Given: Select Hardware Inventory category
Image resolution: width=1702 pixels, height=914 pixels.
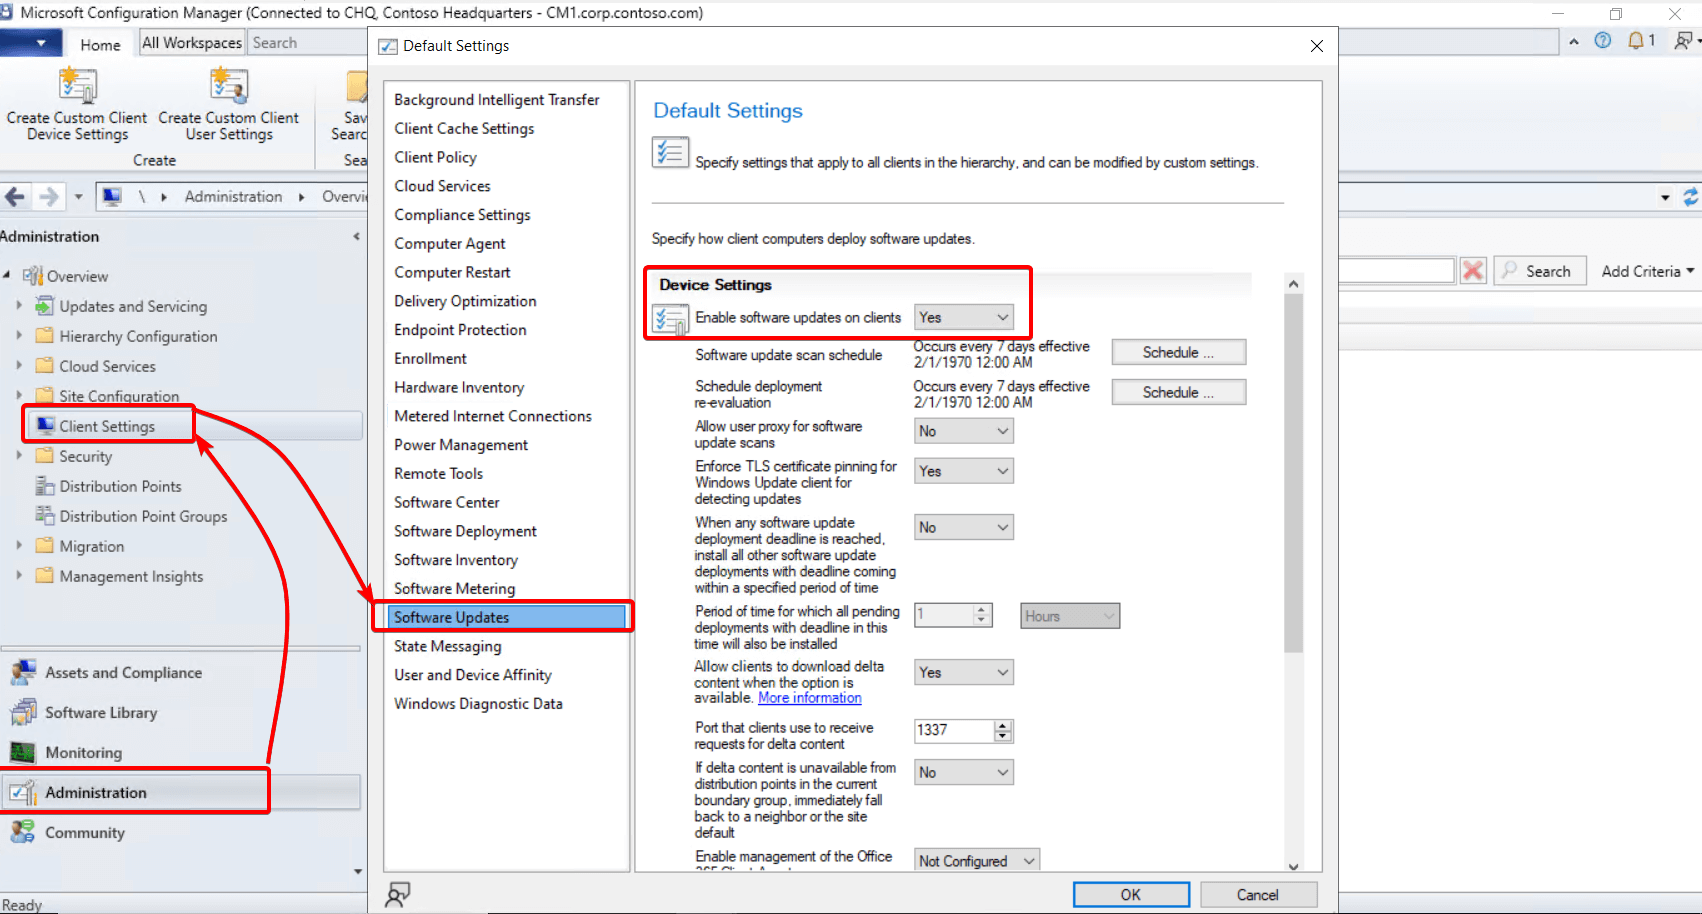Looking at the screenshot, I should (x=459, y=387).
